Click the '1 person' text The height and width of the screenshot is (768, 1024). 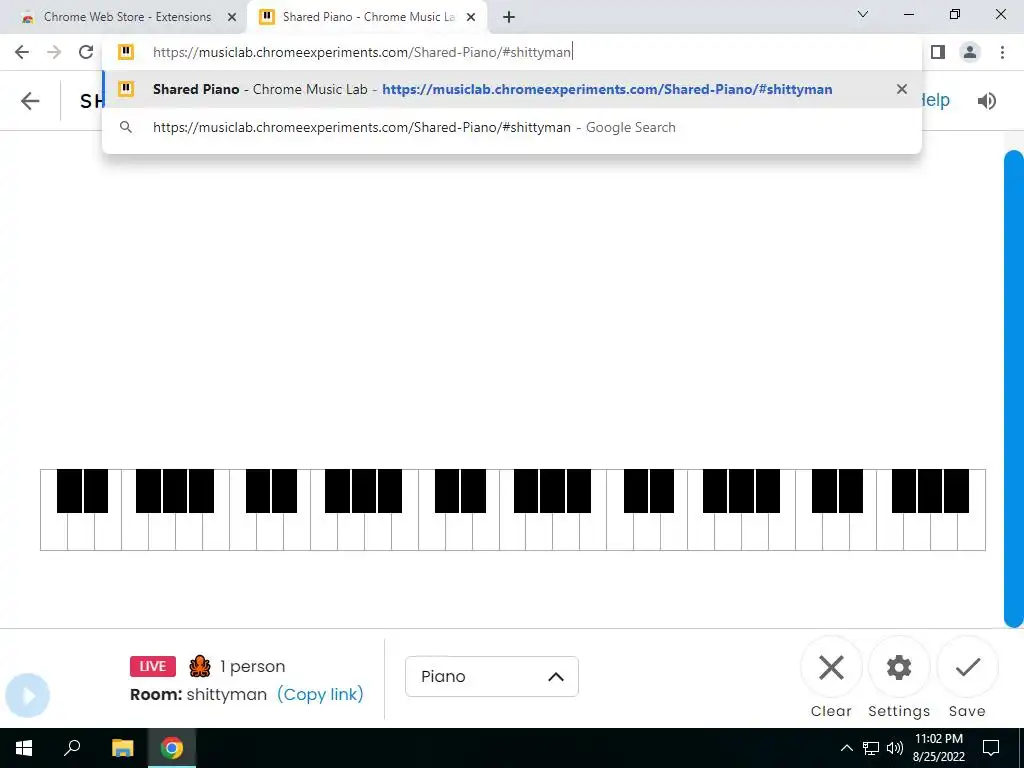click(252, 666)
